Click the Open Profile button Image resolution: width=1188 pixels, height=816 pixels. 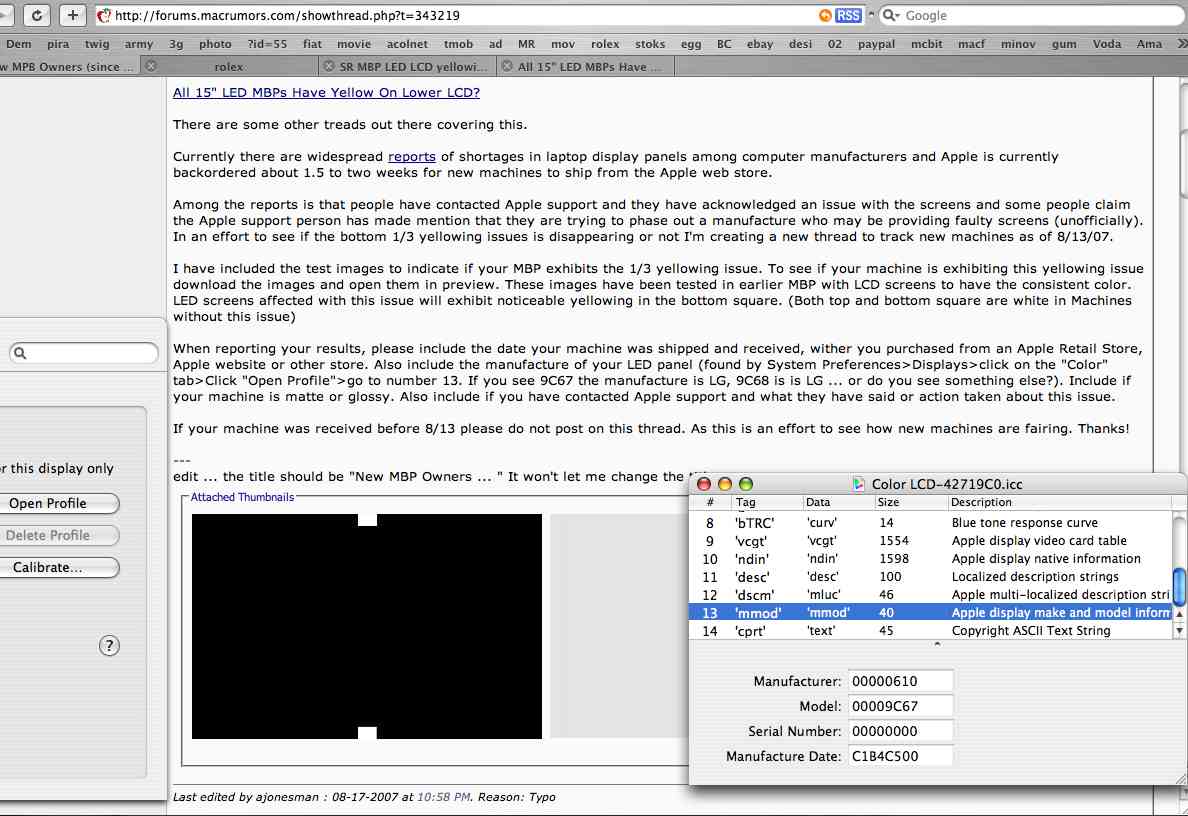coord(59,503)
